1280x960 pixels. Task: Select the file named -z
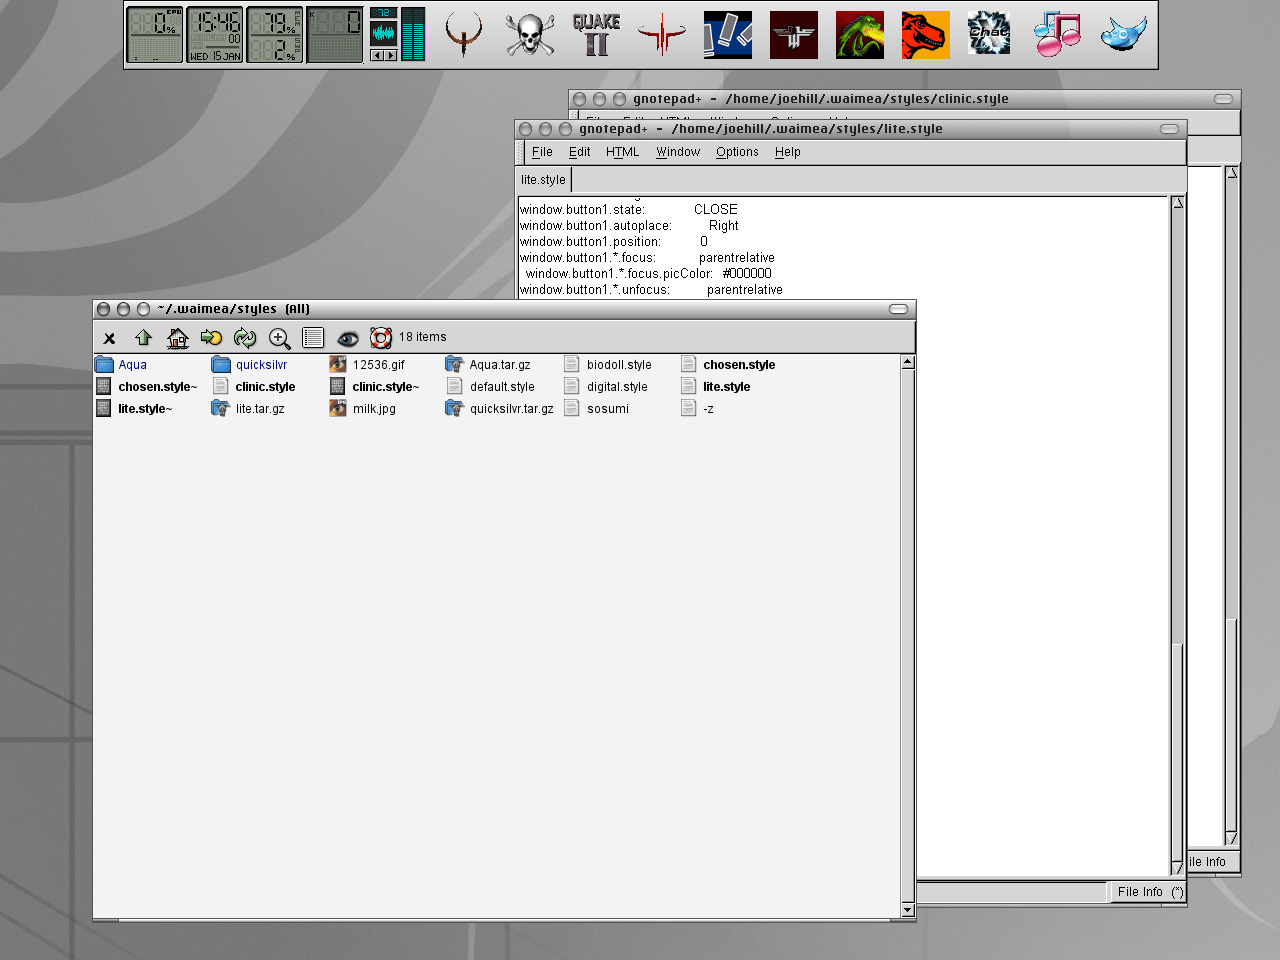[x=697, y=409]
